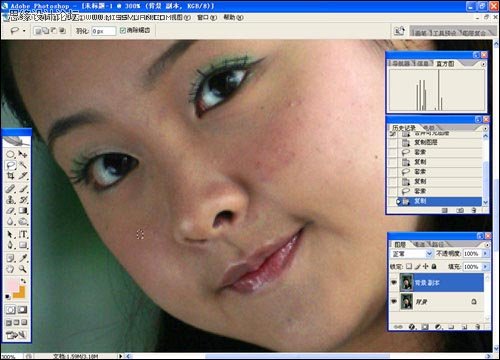500x360 pixels.
Task: Hide the 背景 layer via eye icon
Action: [x=394, y=301]
